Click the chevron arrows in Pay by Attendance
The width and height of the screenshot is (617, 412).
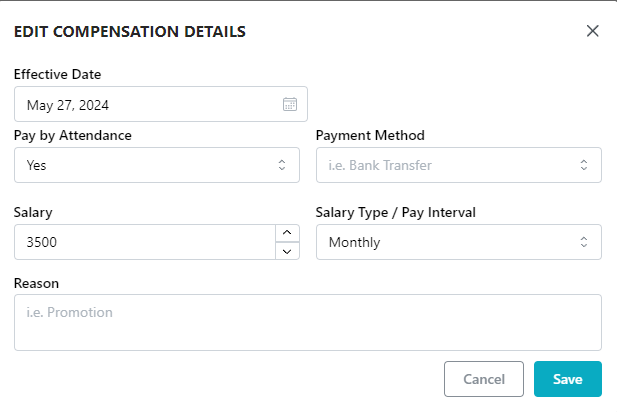click(282, 165)
